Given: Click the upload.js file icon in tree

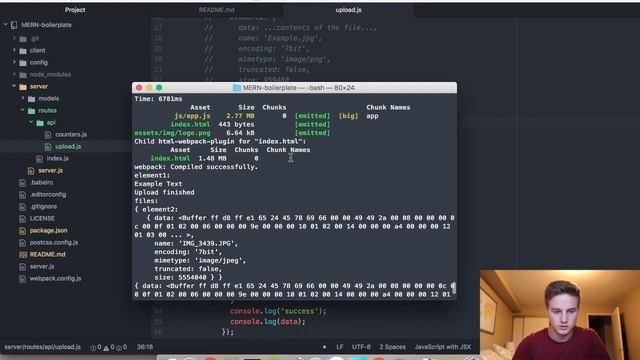Looking at the screenshot, I should [x=48, y=147].
